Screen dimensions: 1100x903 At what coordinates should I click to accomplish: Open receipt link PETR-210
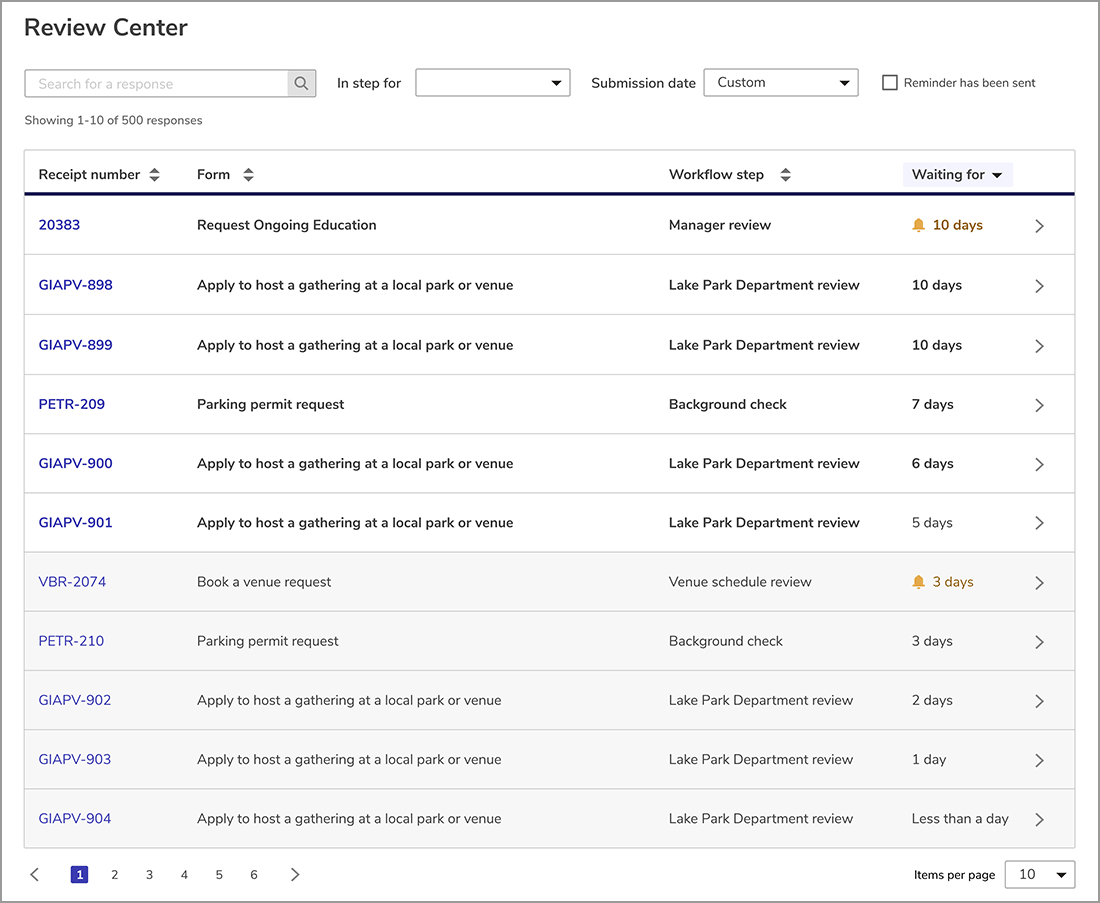click(71, 641)
